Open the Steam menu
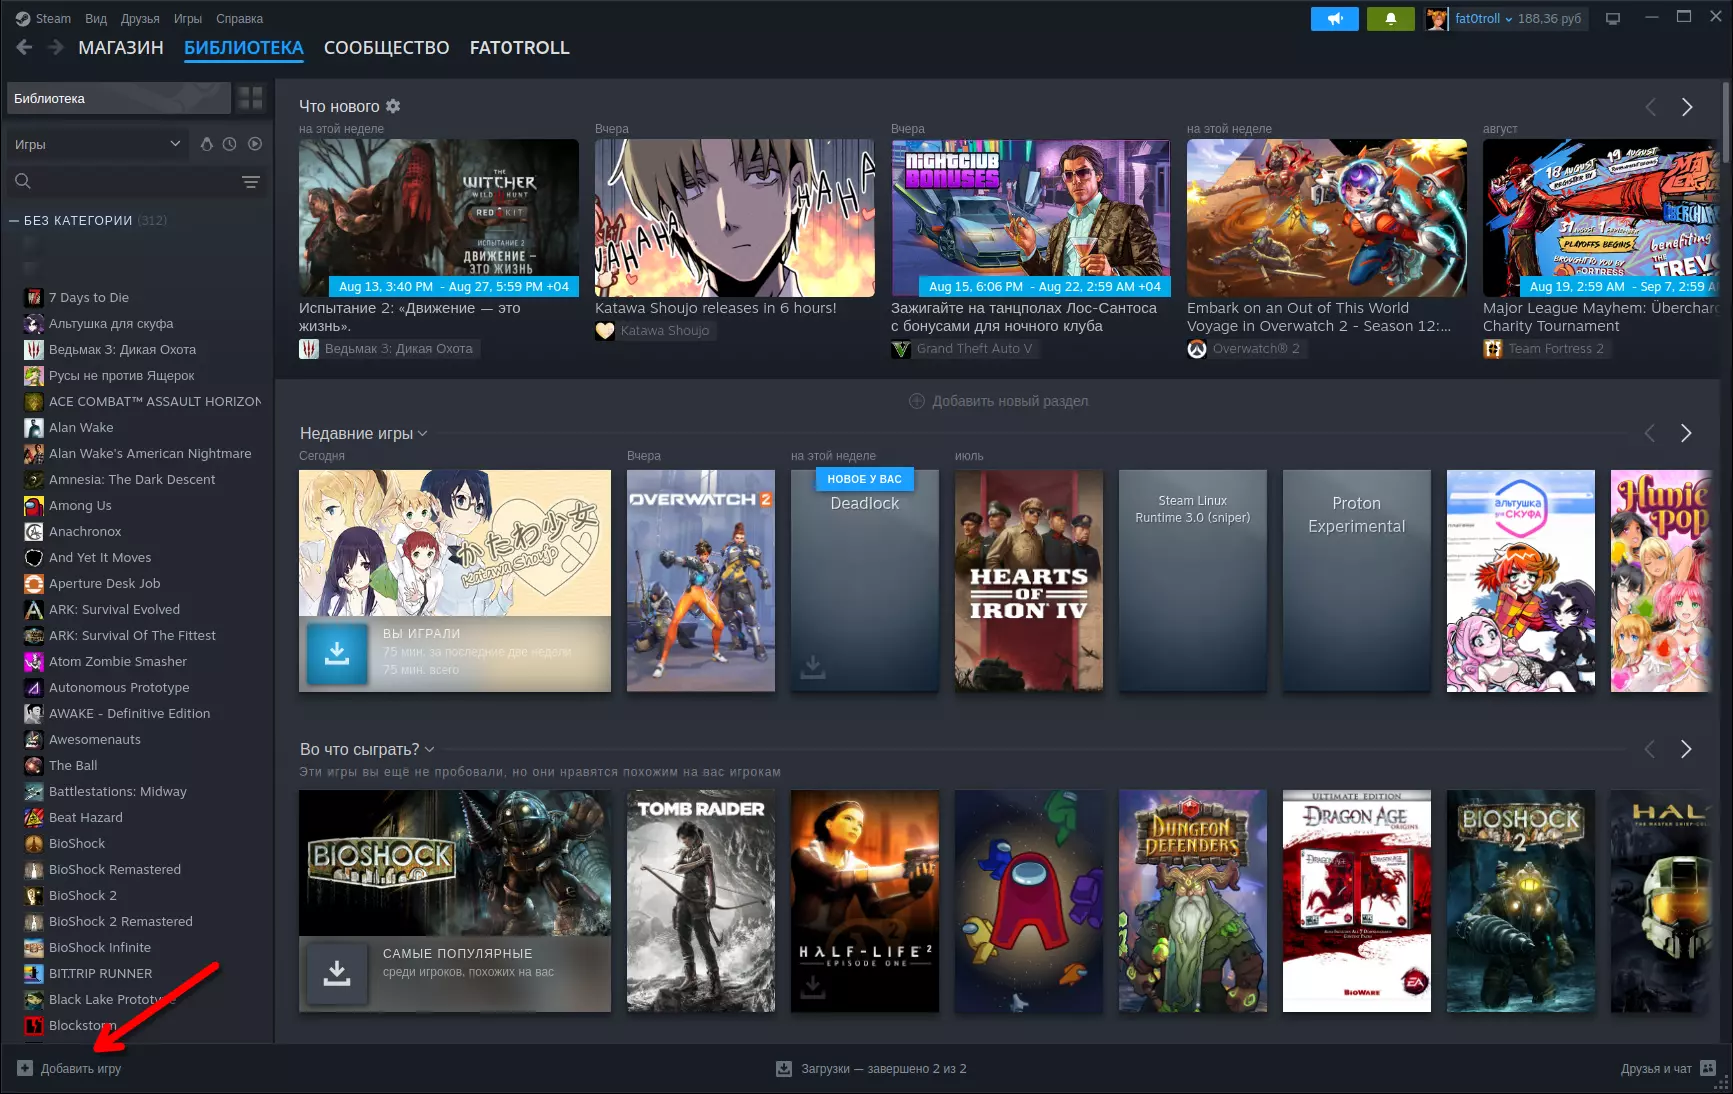The height and width of the screenshot is (1094, 1733). point(43,19)
